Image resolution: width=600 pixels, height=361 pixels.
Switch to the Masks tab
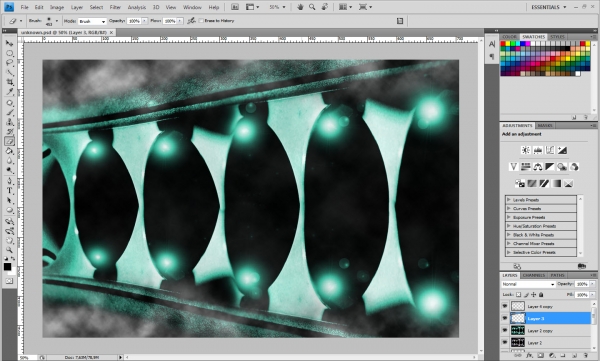[x=545, y=126]
